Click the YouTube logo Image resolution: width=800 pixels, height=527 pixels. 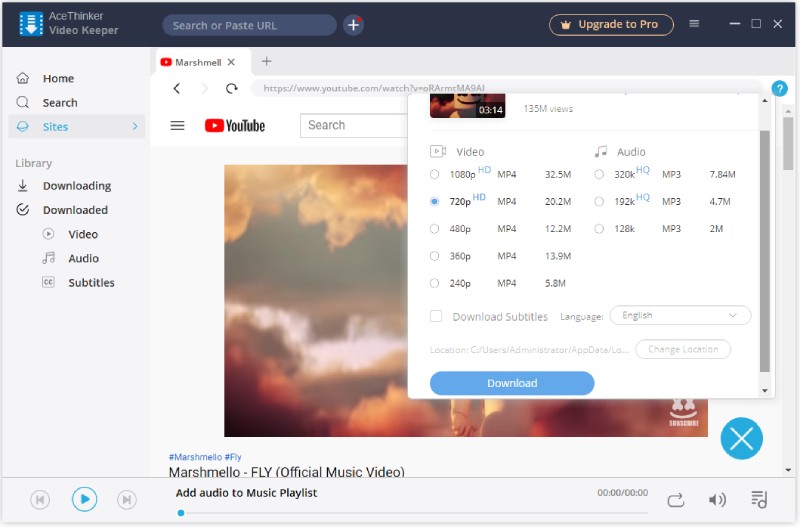235,126
